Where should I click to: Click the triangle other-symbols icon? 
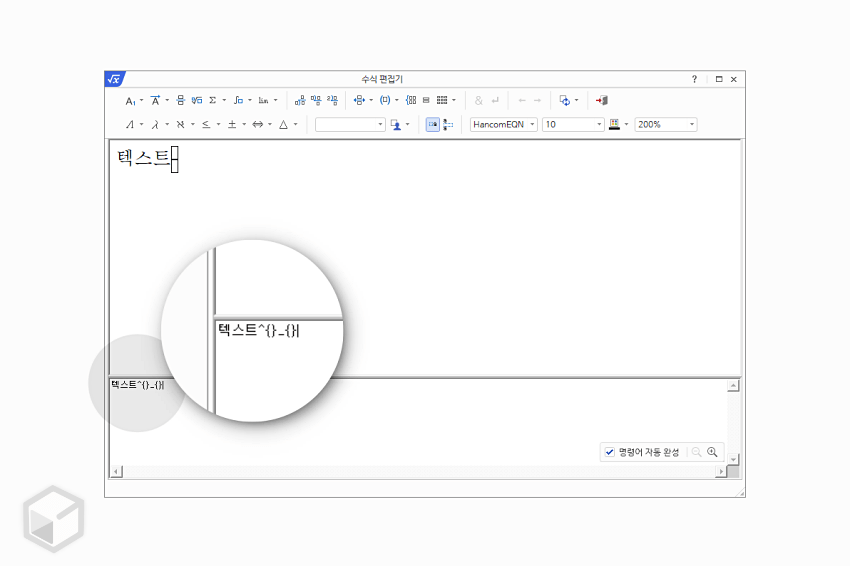(x=284, y=125)
